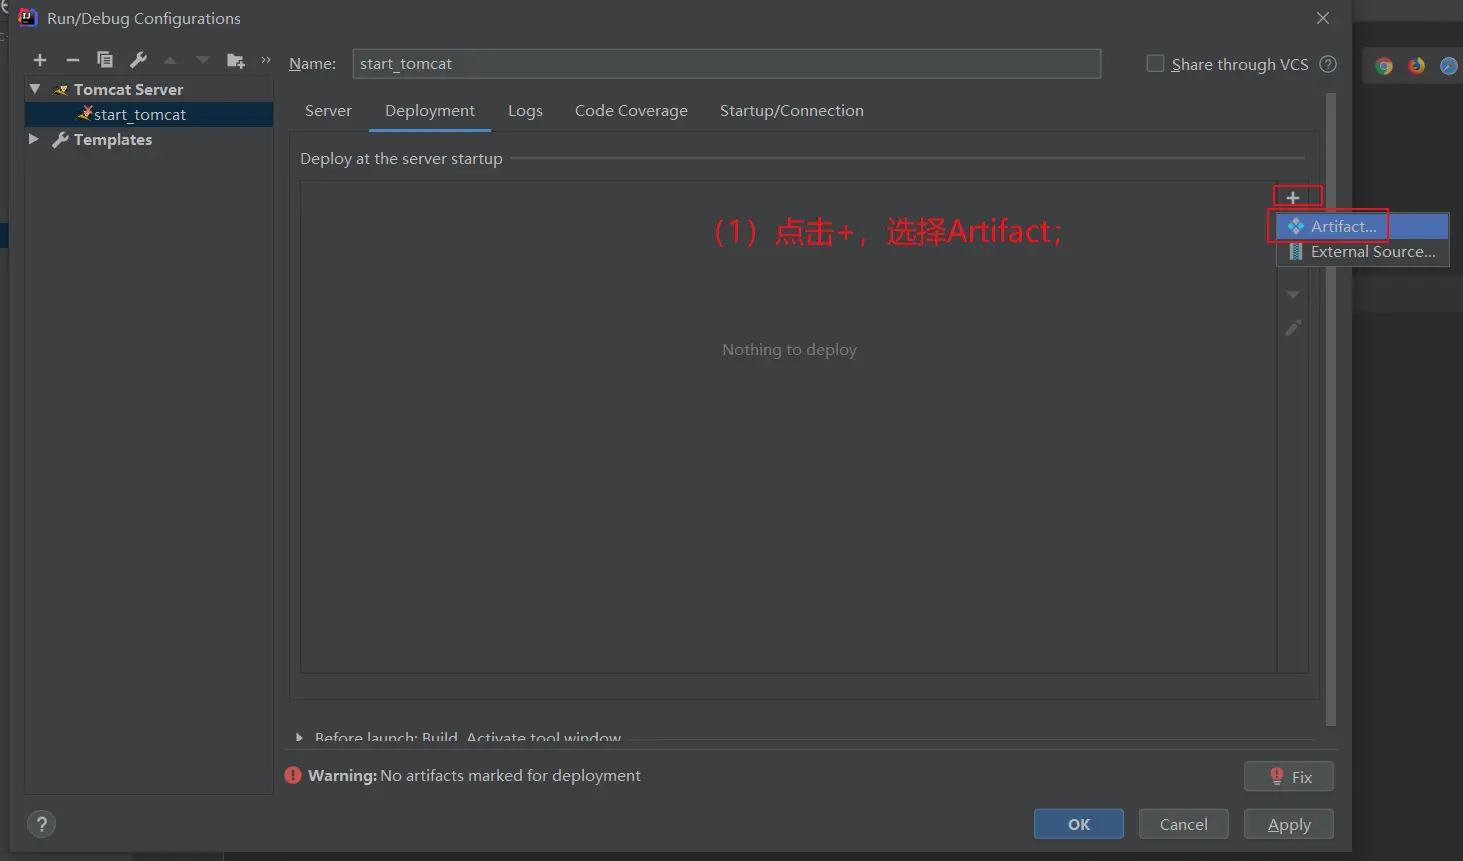Click the Name input field
This screenshot has height=861, width=1463.
point(726,64)
